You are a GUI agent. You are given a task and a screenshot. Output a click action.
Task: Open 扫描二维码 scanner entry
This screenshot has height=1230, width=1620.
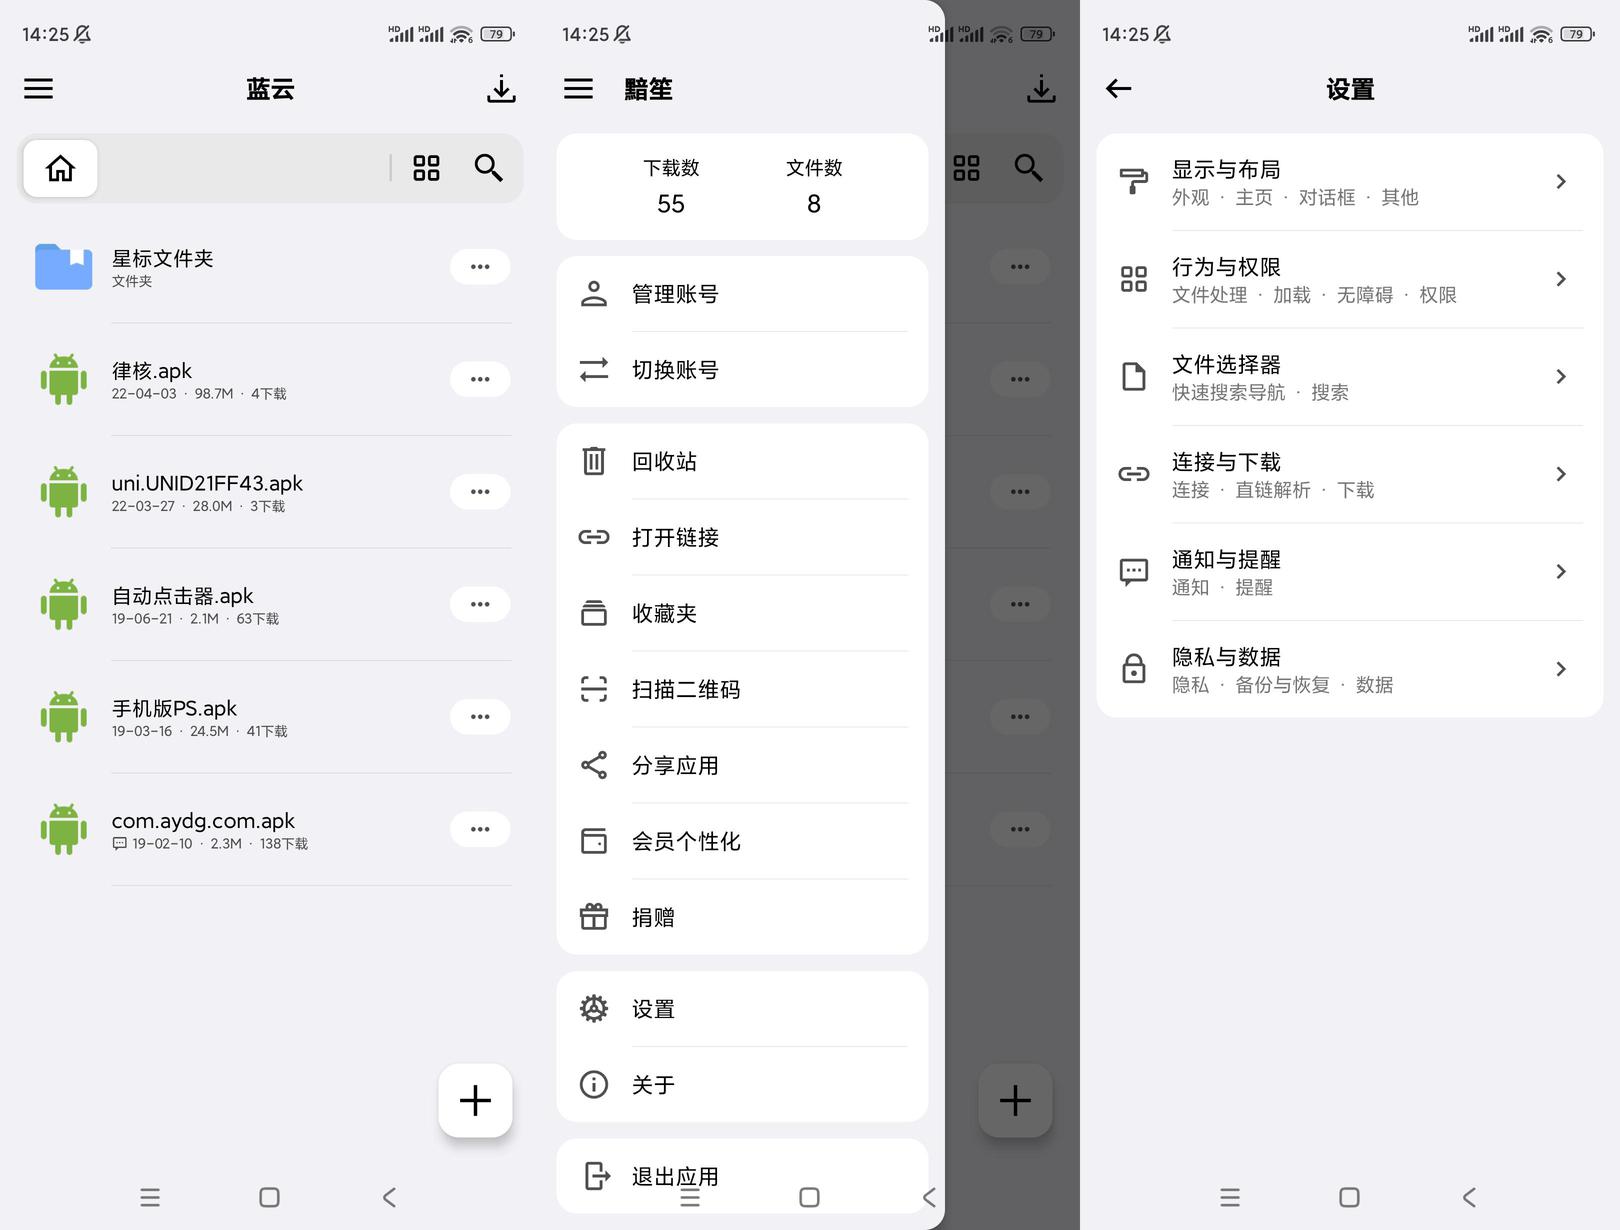pos(742,689)
